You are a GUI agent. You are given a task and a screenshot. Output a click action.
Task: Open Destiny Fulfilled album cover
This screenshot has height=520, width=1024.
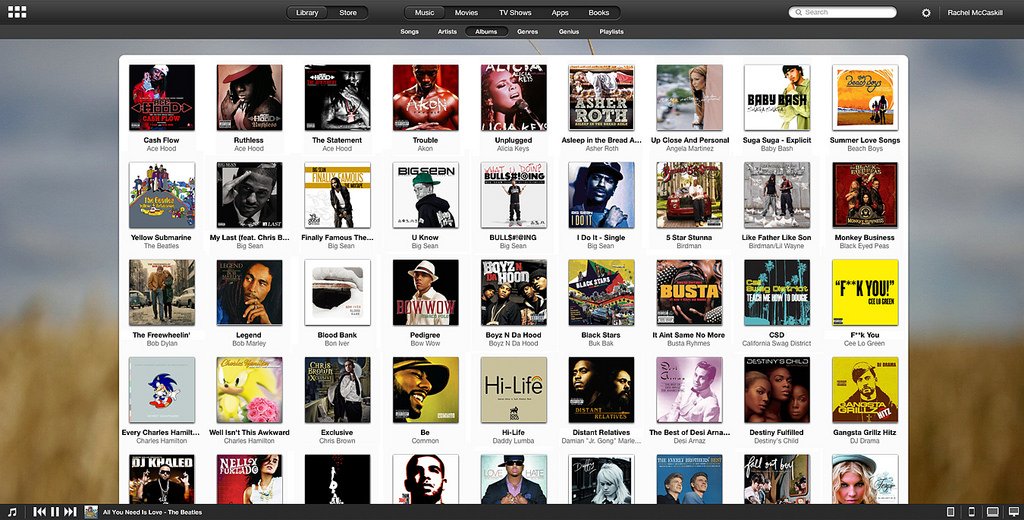(777, 389)
